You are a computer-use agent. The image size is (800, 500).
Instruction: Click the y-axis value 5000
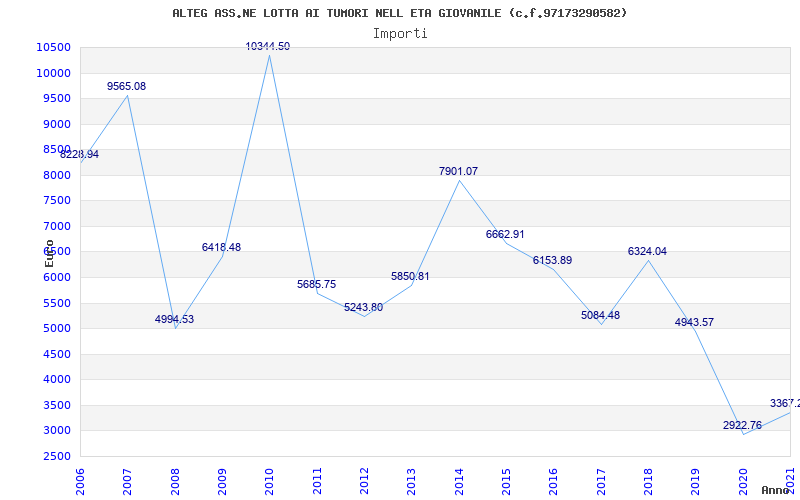pos(56,328)
